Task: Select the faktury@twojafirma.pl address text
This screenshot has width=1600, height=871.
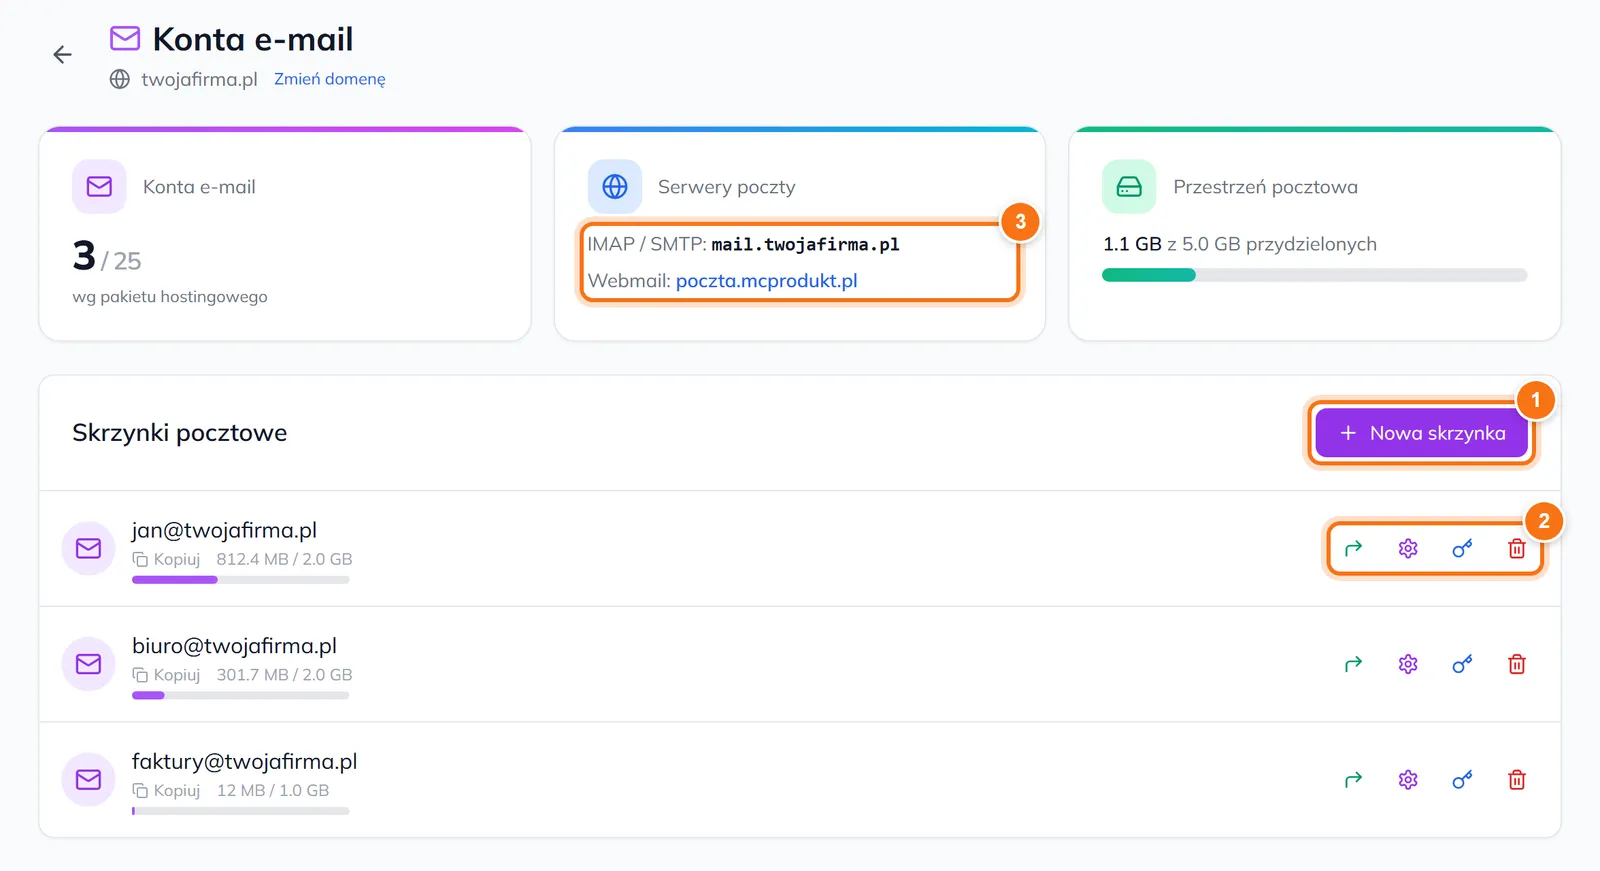Action: [x=244, y=762]
